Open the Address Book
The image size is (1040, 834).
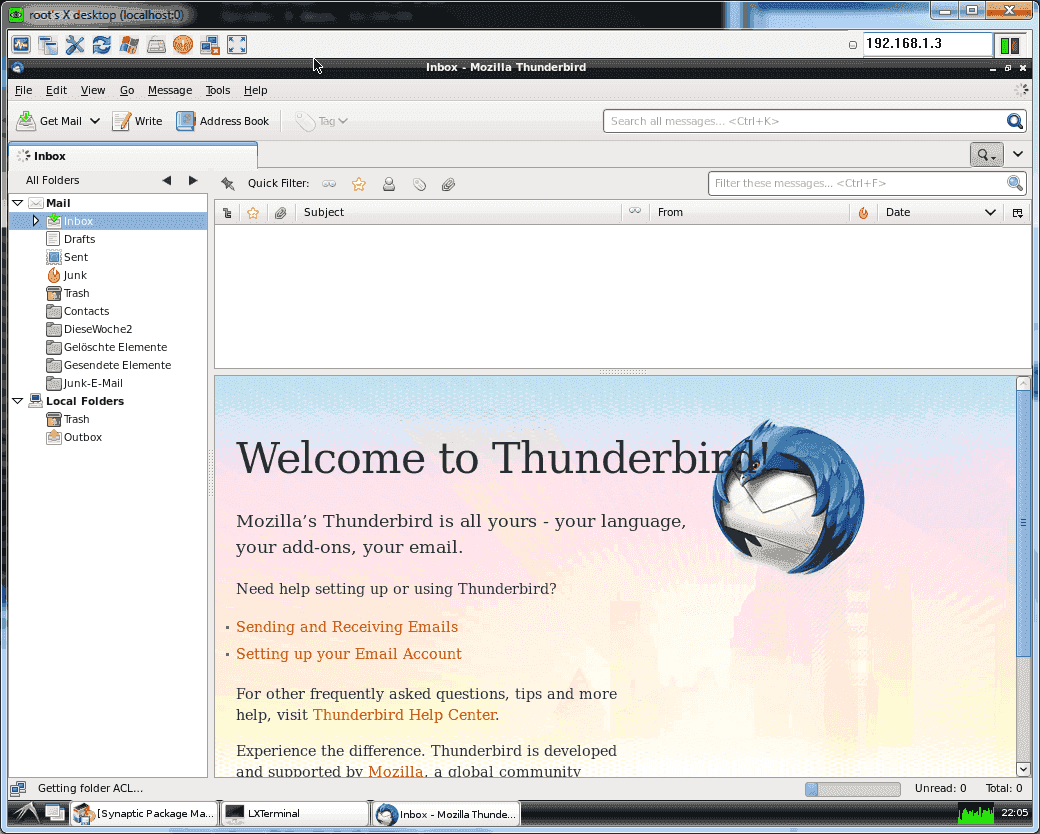tap(223, 121)
